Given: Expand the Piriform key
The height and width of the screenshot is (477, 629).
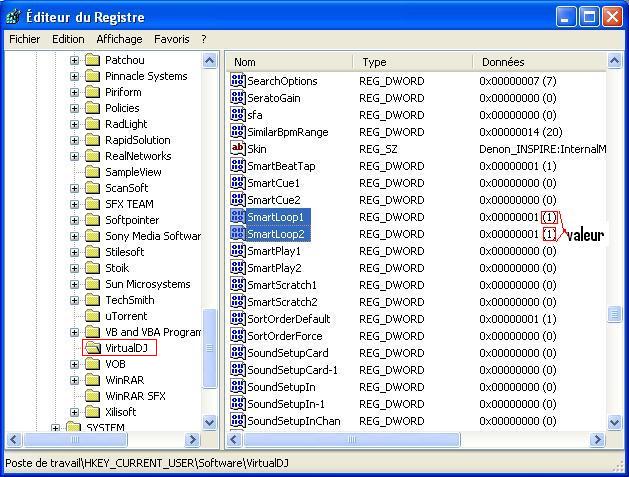Looking at the screenshot, I should [74, 92].
